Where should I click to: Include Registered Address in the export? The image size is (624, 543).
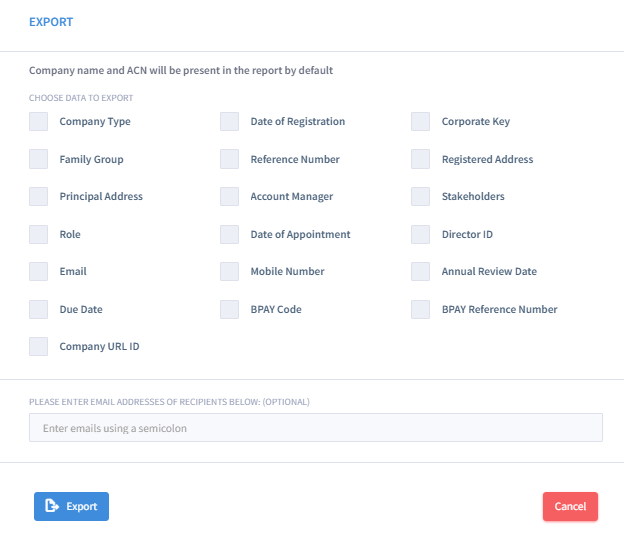[x=421, y=159]
